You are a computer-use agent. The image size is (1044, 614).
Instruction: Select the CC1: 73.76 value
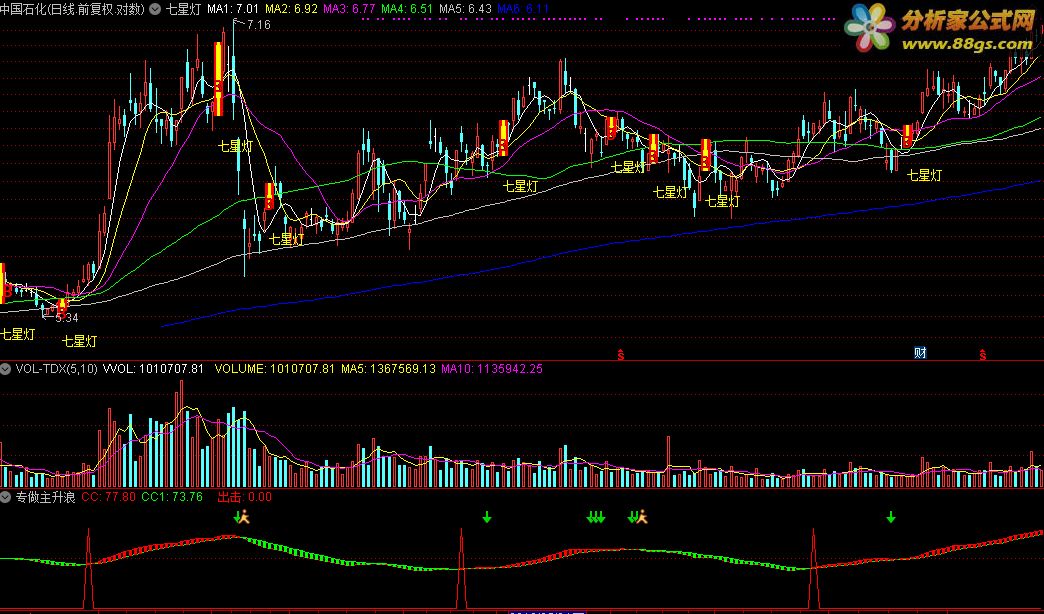pos(172,497)
